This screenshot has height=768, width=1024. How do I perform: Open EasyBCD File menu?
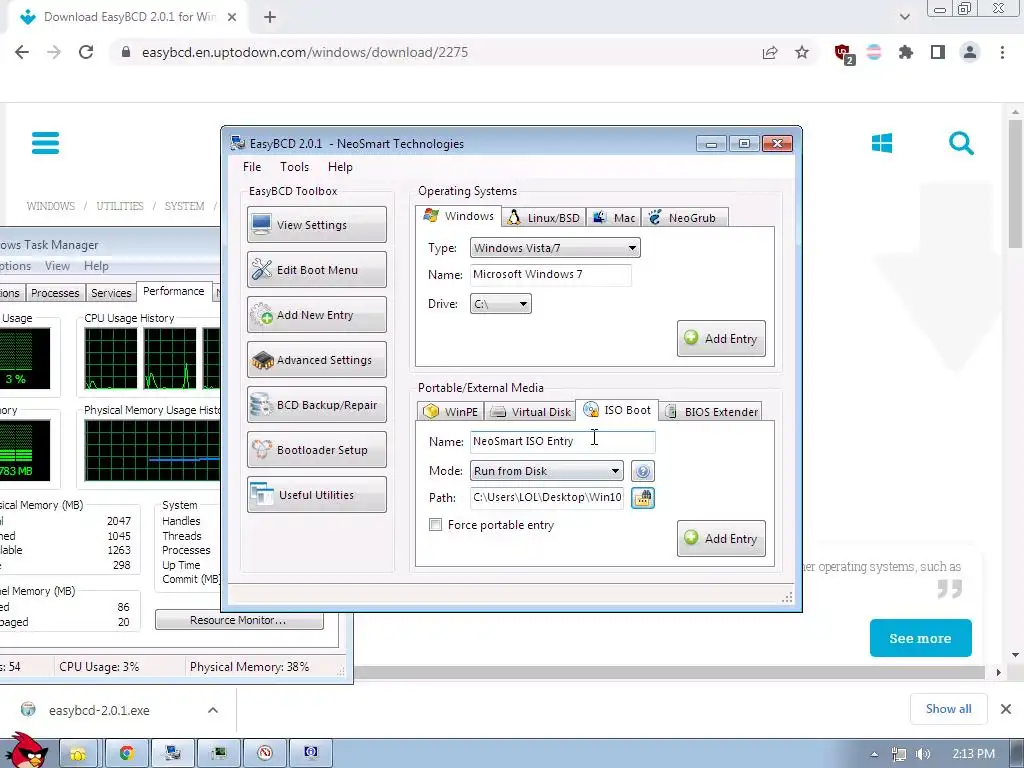click(251, 167)
